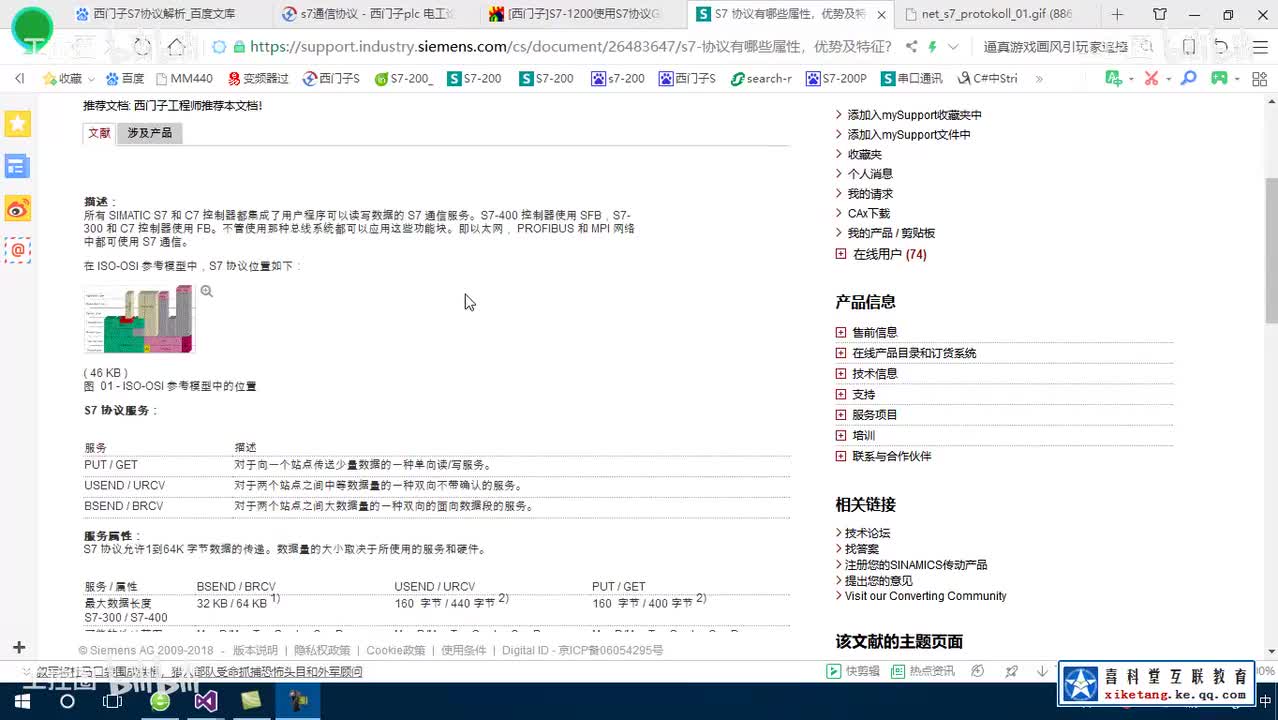Go to the browser home page icon
1278x720 pixels.
[176, 47]
